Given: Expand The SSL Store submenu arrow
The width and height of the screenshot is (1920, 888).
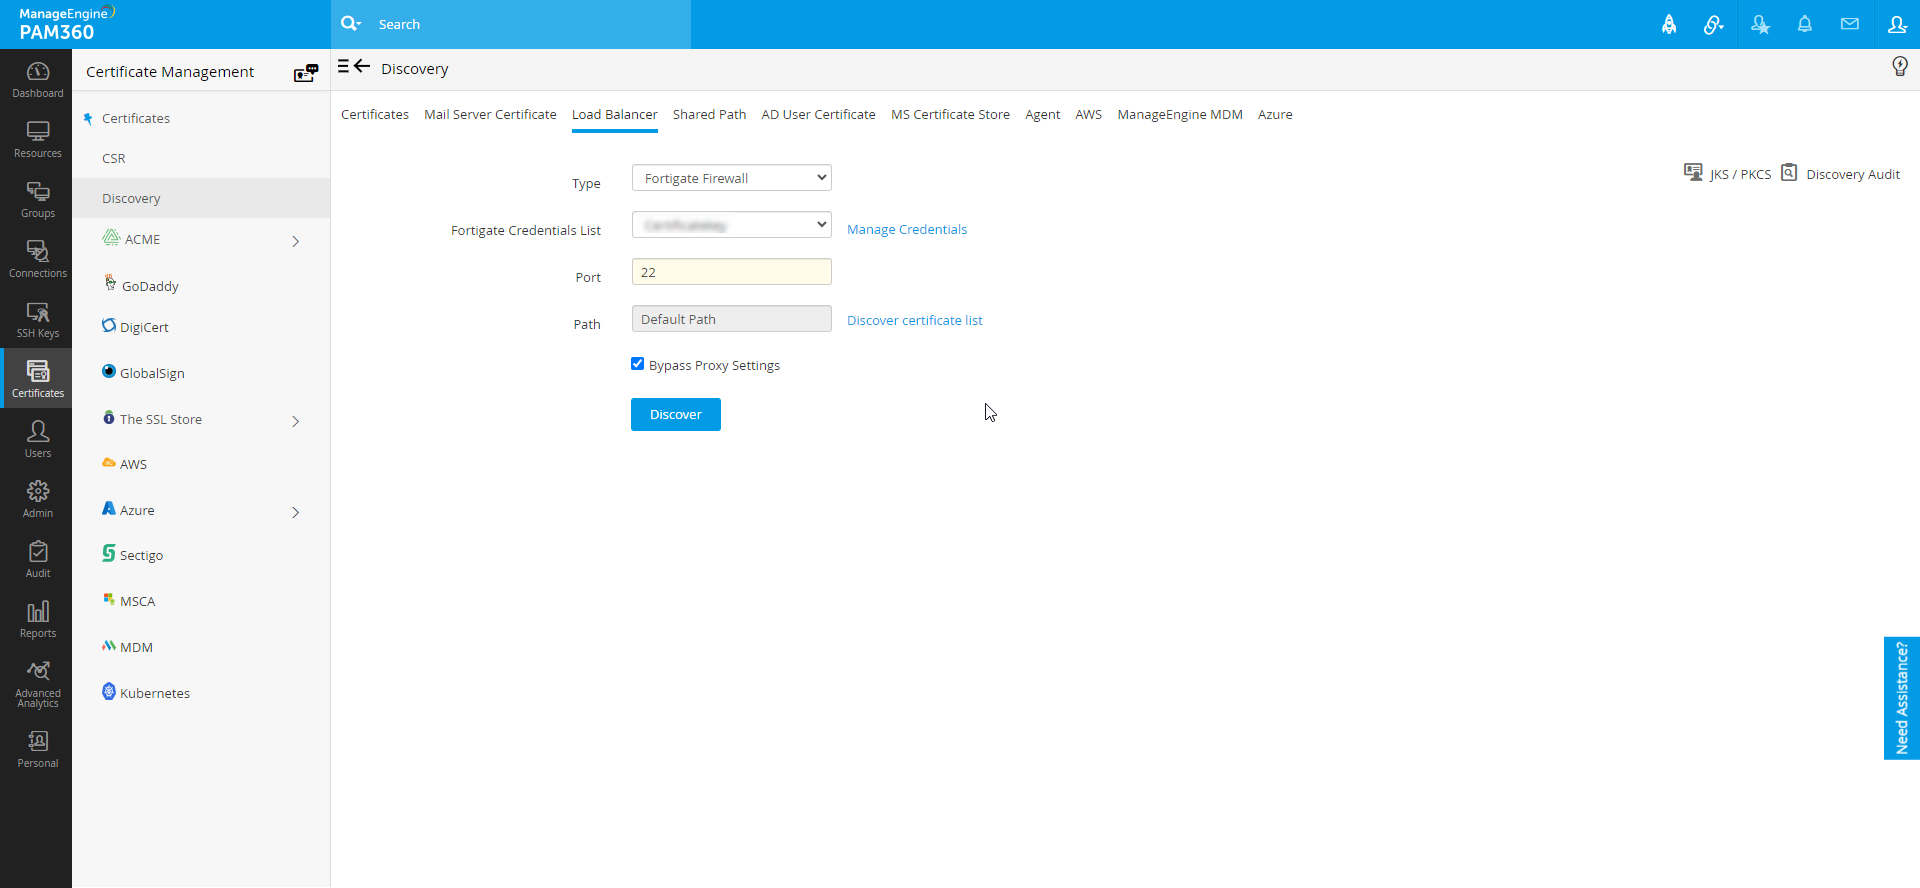Looking at the screenshot, I should pos(295,421).
